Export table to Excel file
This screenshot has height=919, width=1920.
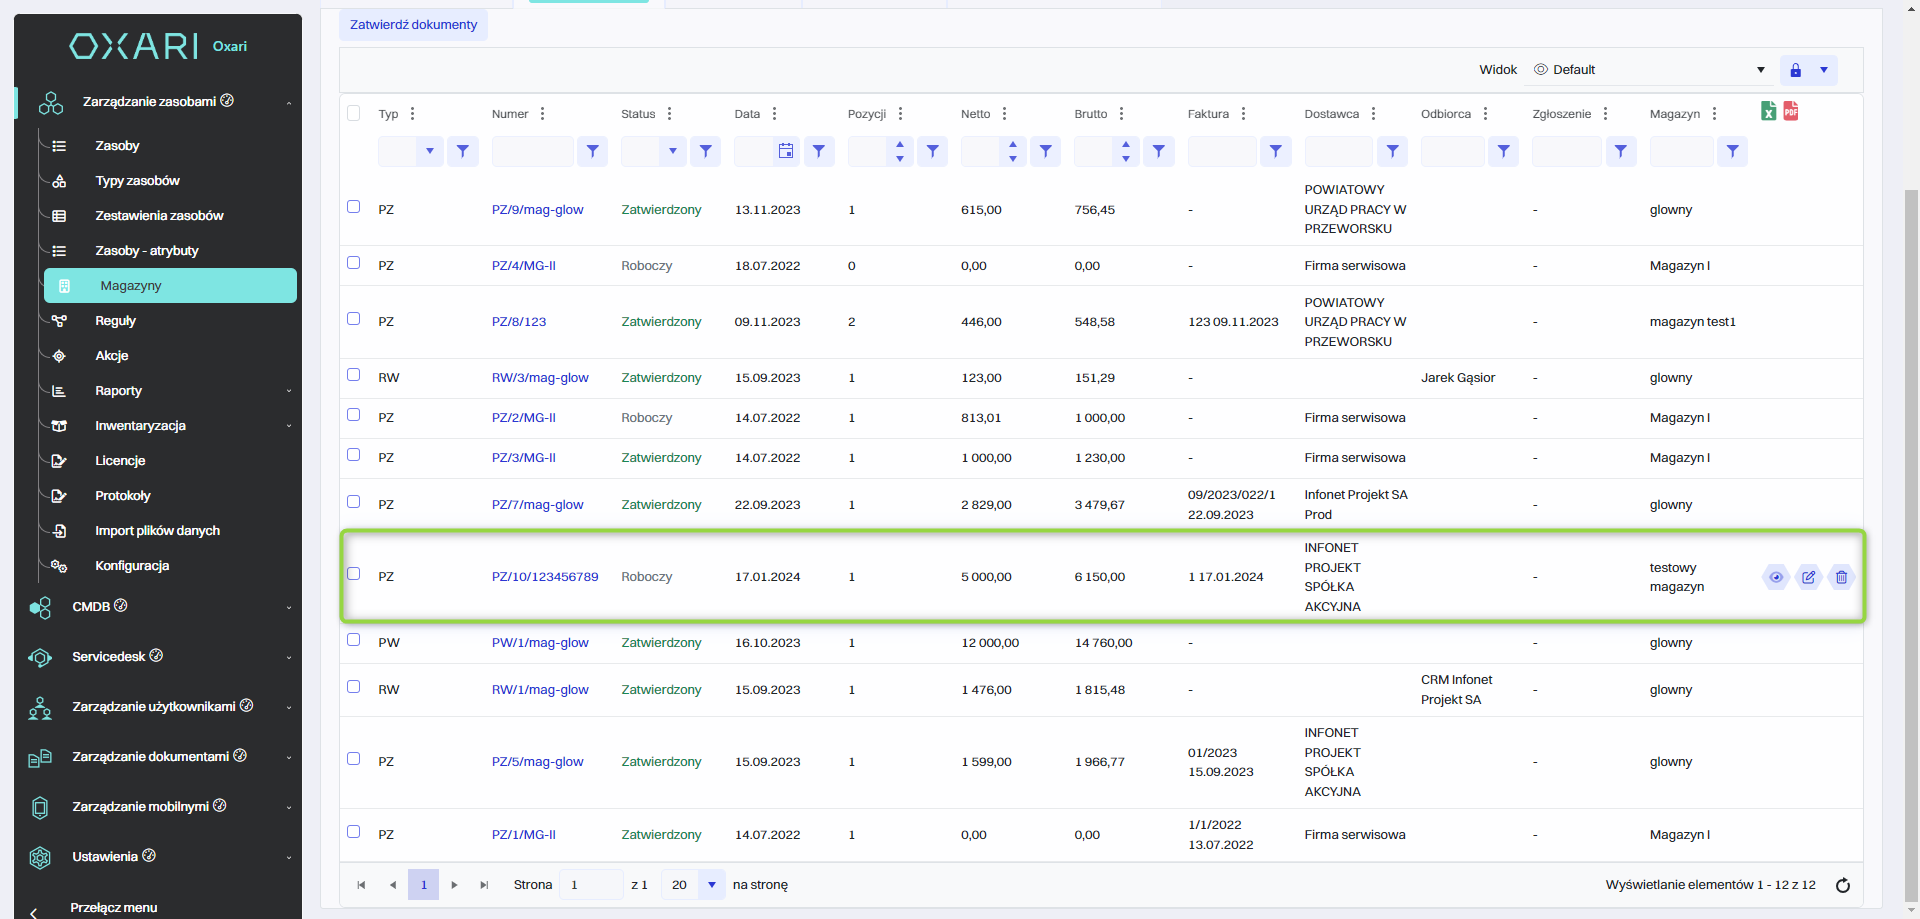[1768, 111]
